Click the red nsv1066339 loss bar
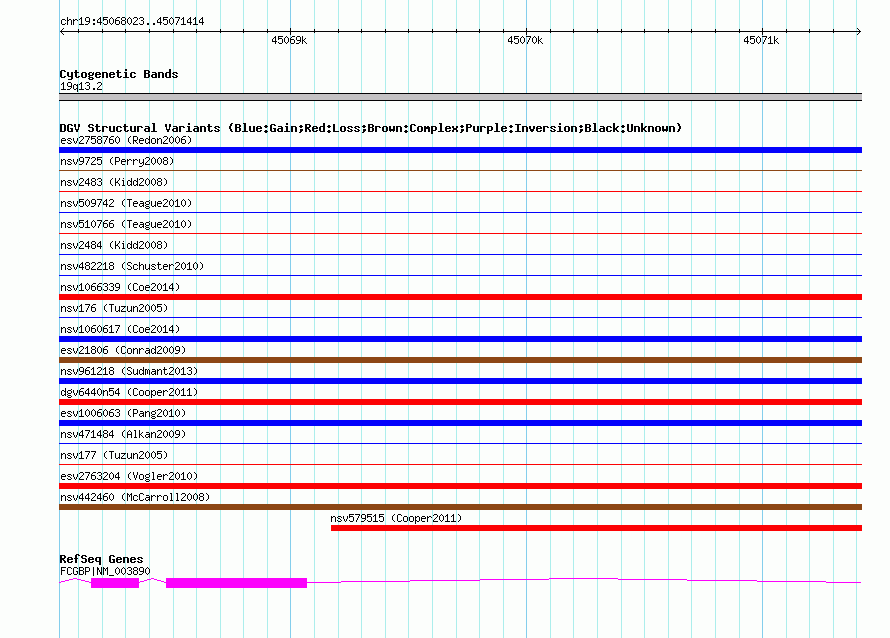Screen dimensions: 890x638 click(460, 297)
